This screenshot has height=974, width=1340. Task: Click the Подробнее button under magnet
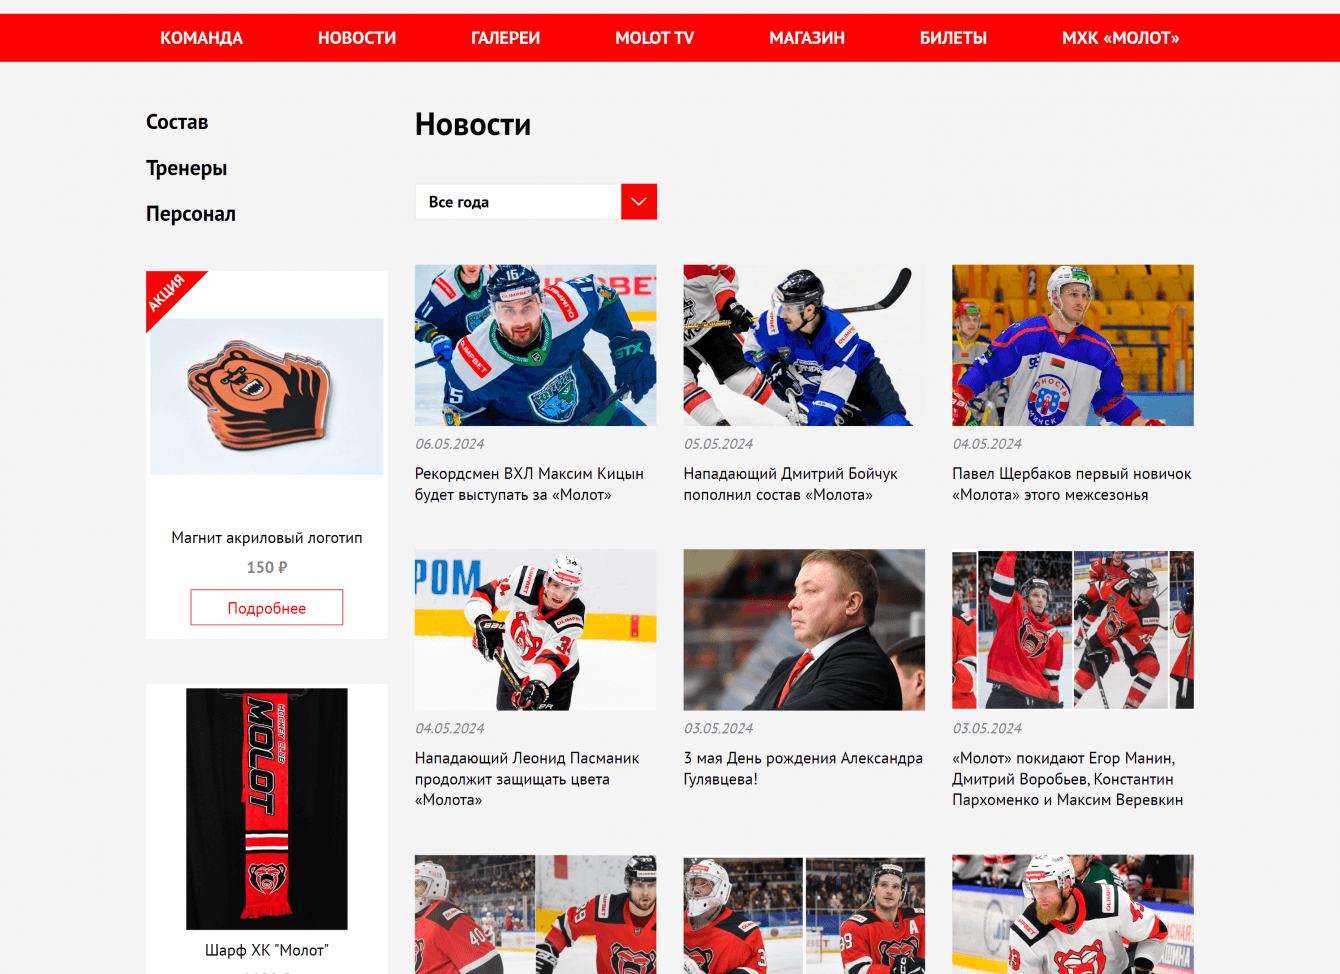coord(267,608)
